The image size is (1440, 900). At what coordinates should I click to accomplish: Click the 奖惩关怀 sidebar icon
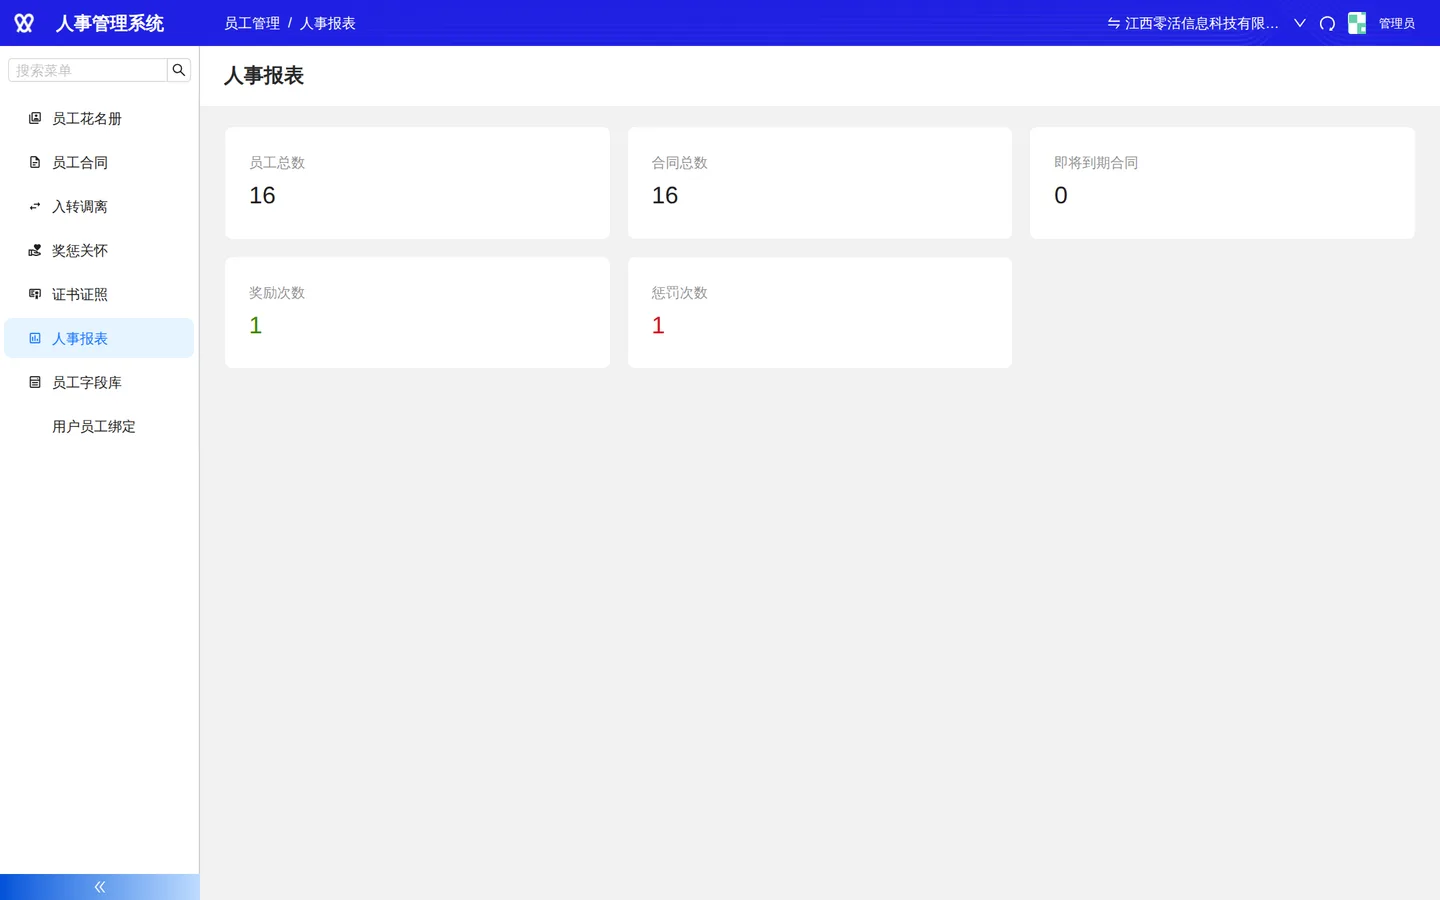35,250
